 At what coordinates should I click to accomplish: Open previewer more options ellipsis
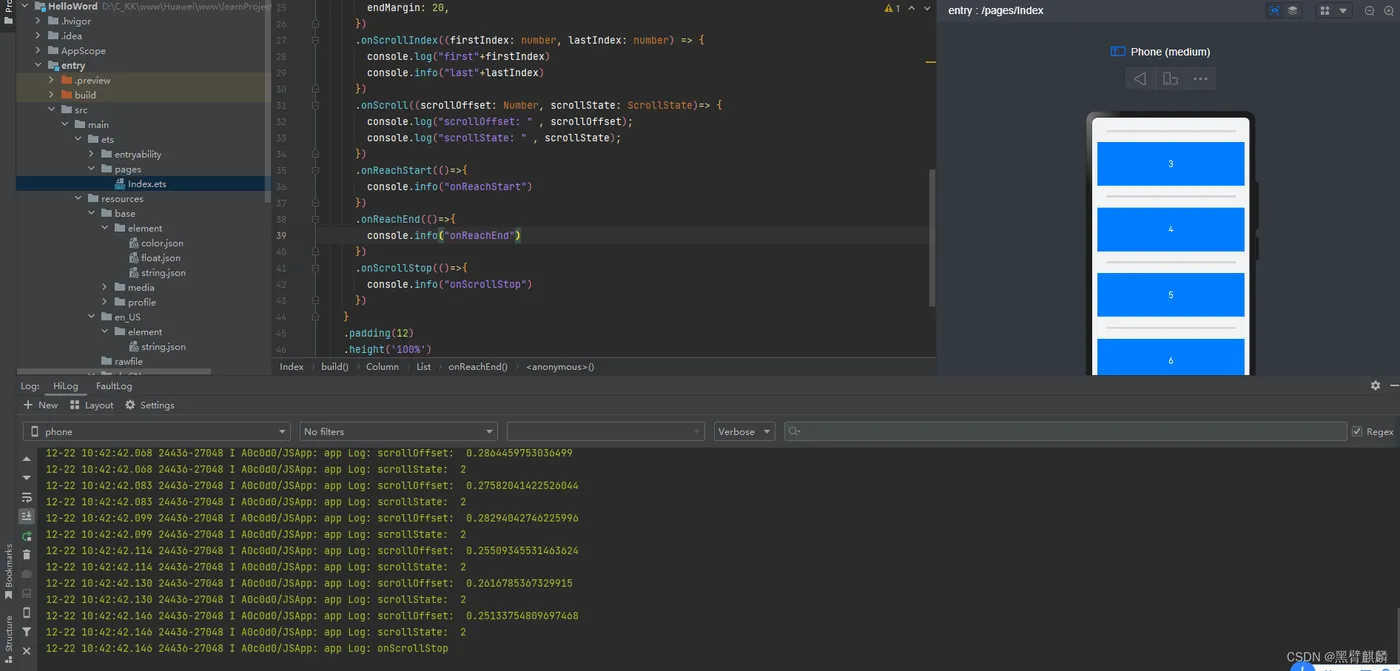[x=1200, y=79]
